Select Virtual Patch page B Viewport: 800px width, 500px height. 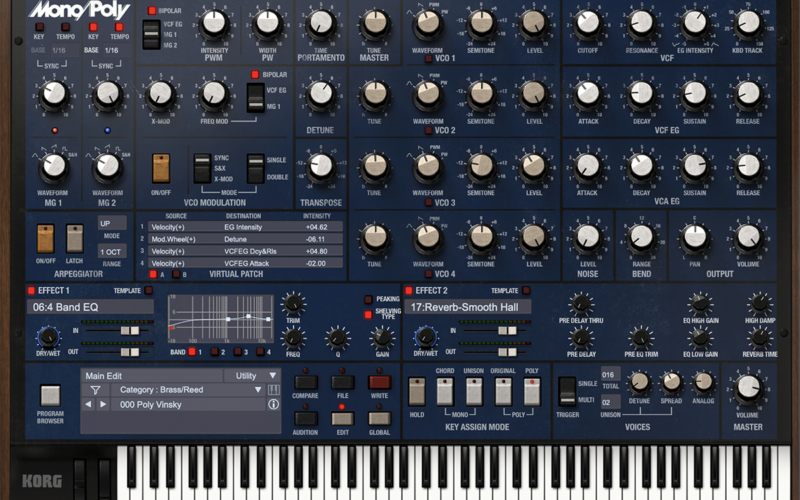pyautogui.click(x=176, y=274)
